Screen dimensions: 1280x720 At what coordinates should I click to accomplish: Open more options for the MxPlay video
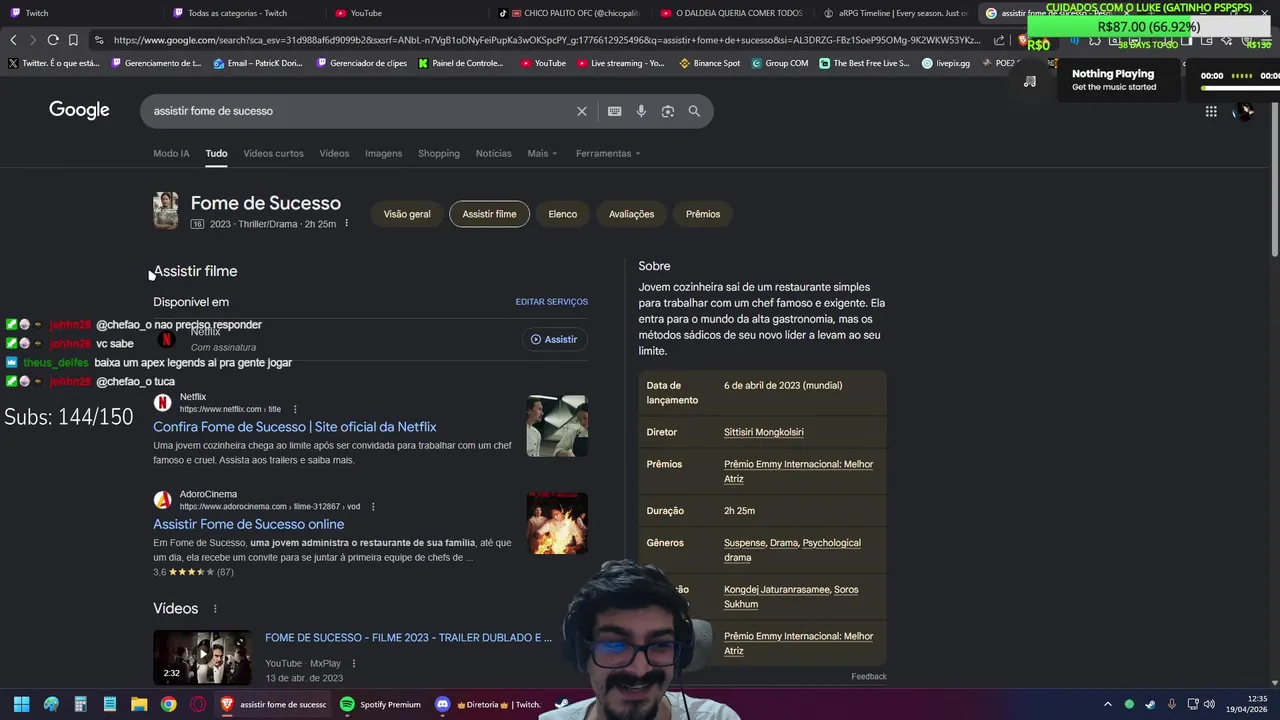[x=353, y=663]
